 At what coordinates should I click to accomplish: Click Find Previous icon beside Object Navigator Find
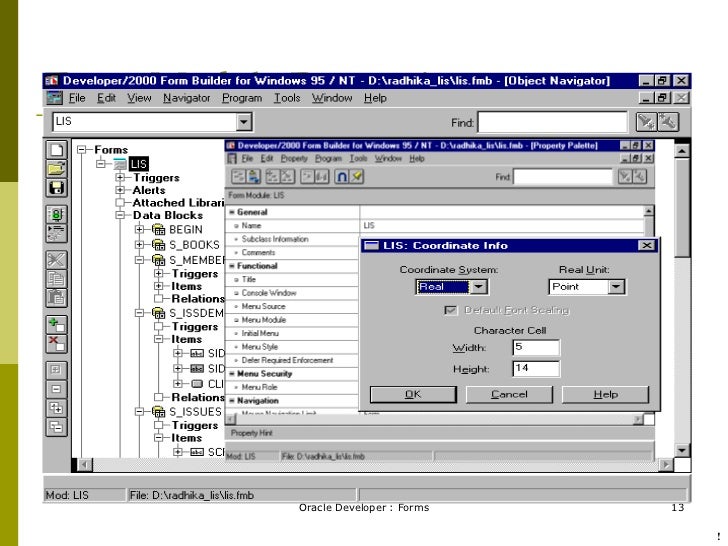[668, 122]
